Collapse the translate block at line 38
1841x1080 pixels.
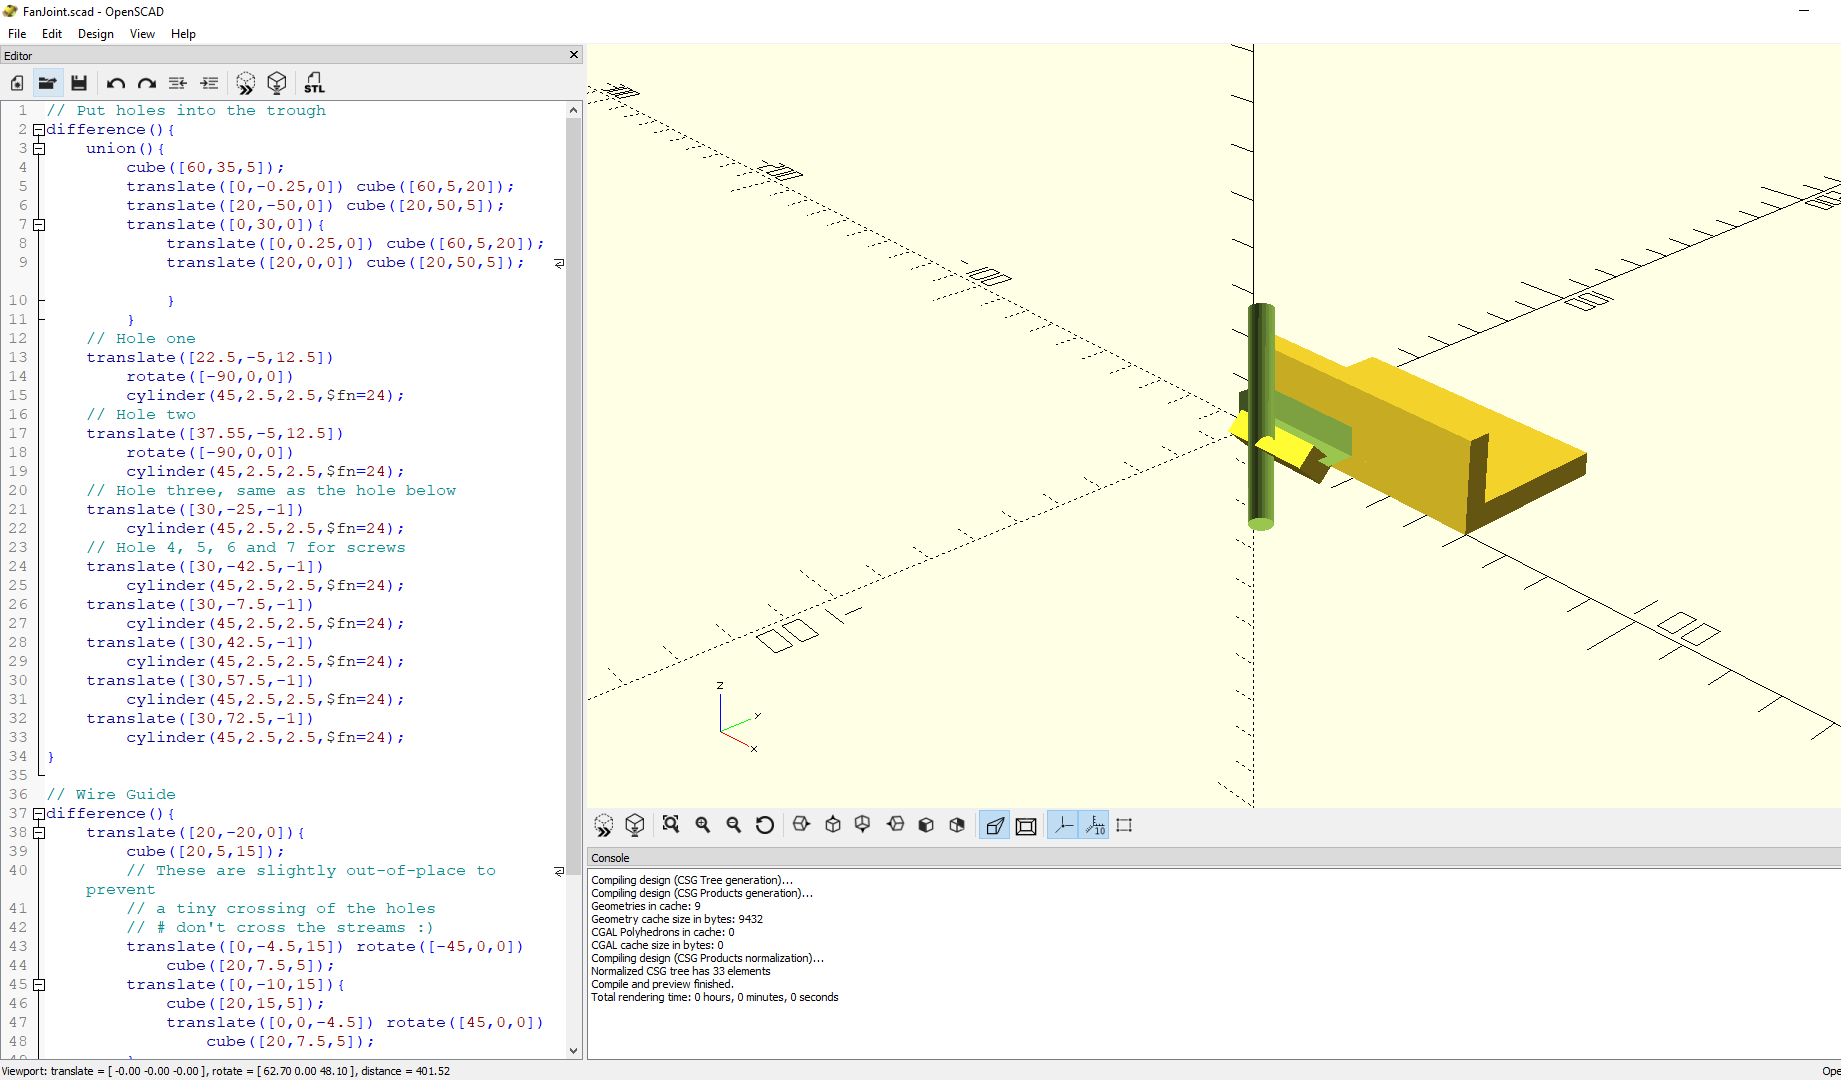coord(39,833)
